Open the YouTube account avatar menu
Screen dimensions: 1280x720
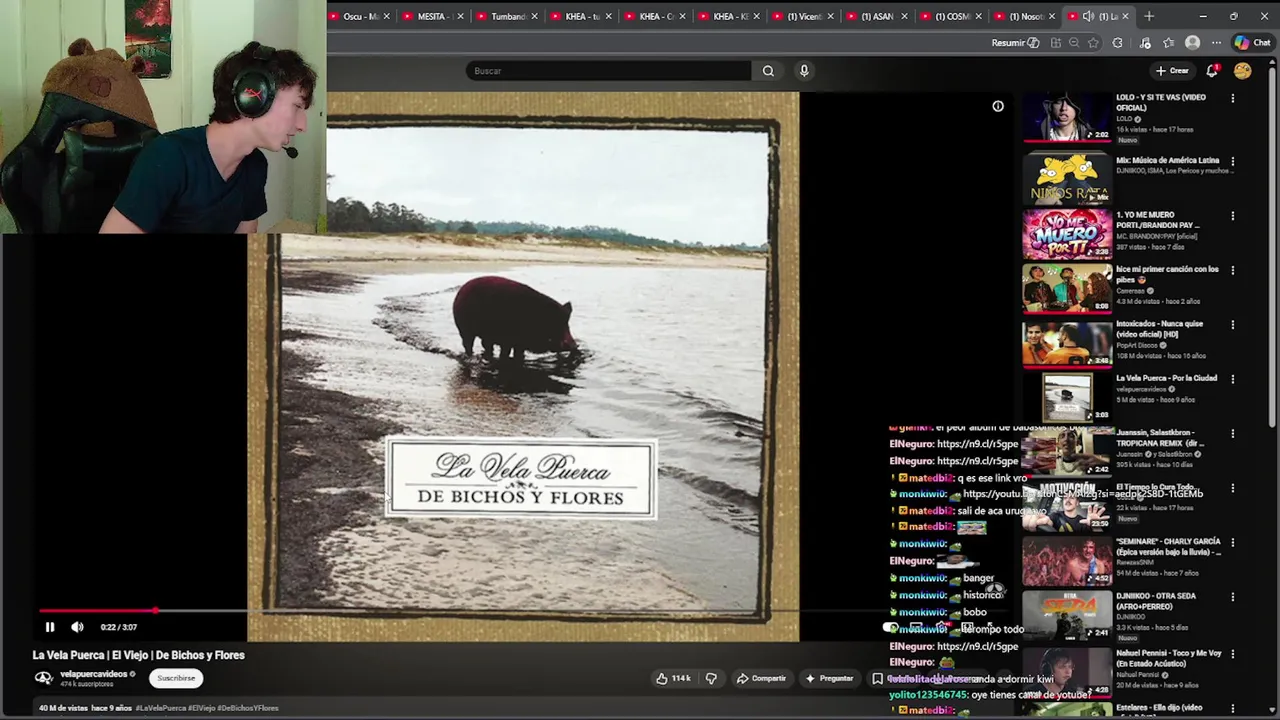1243,71
